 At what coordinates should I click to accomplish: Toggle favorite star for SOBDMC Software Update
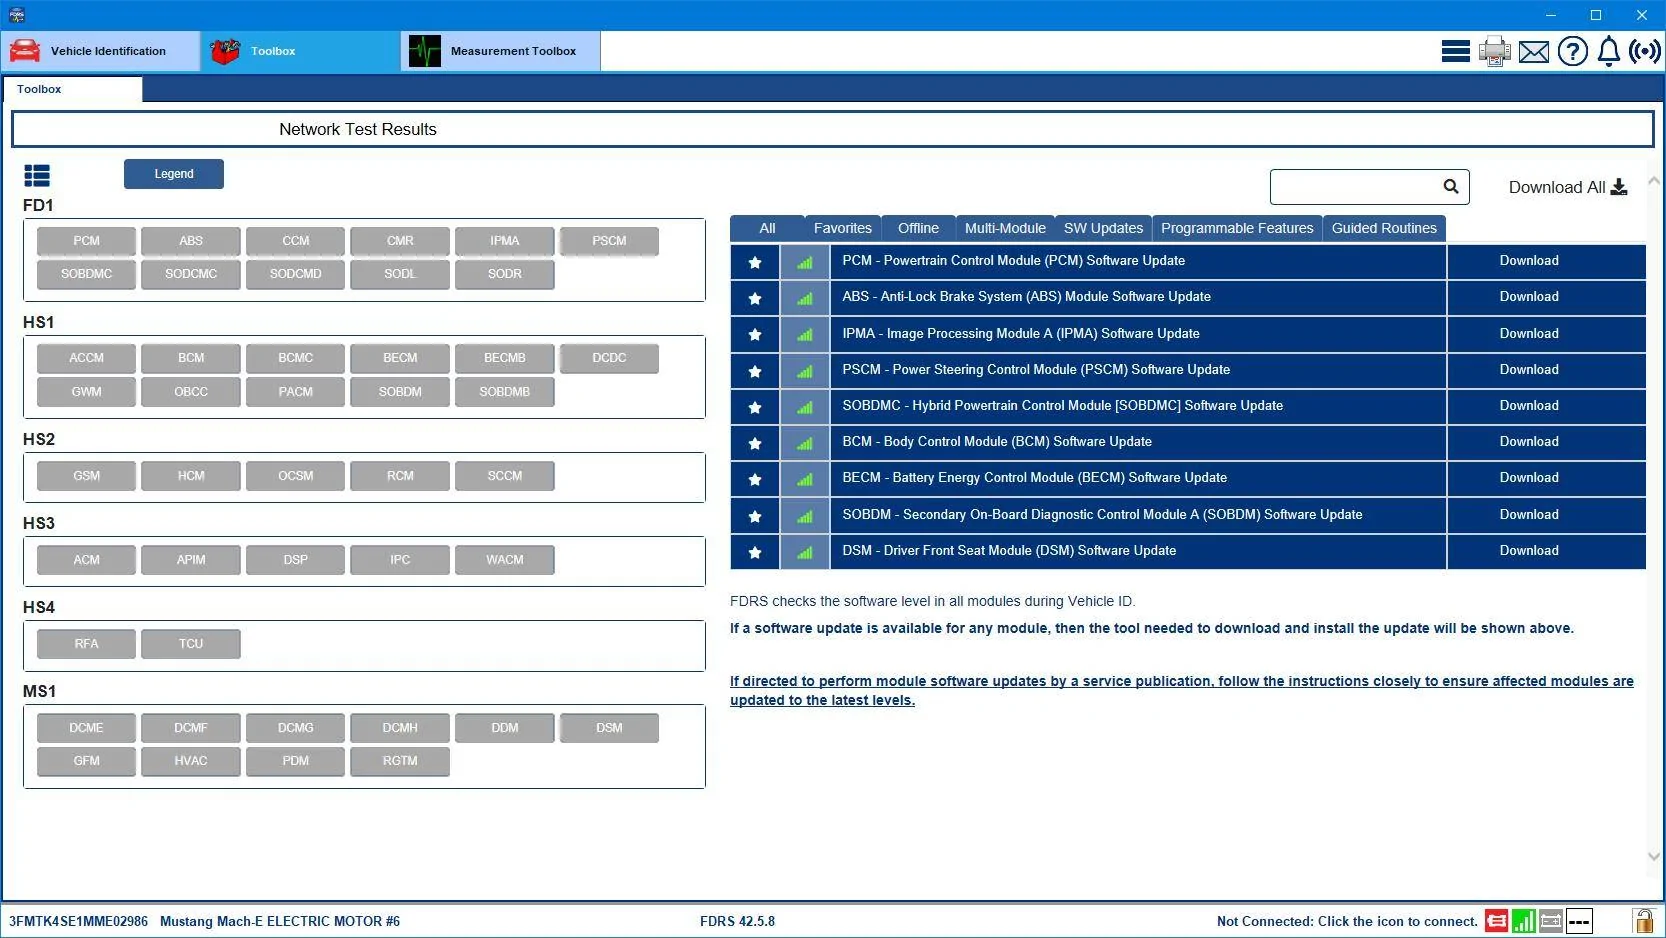755,407
